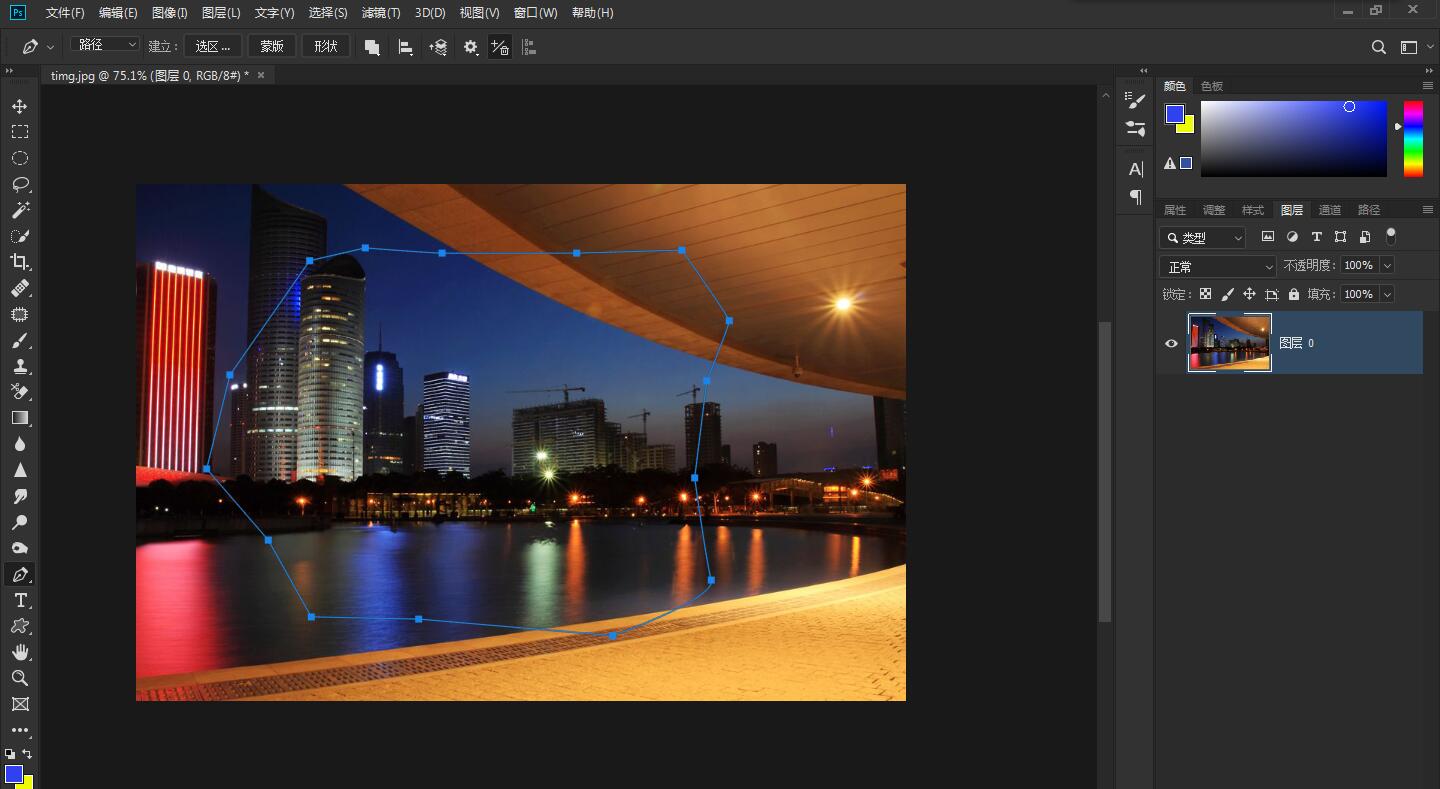Select the Horizontal Type tool
The height and width of the screenshot is (789, 1440).
tap(19, 600)
